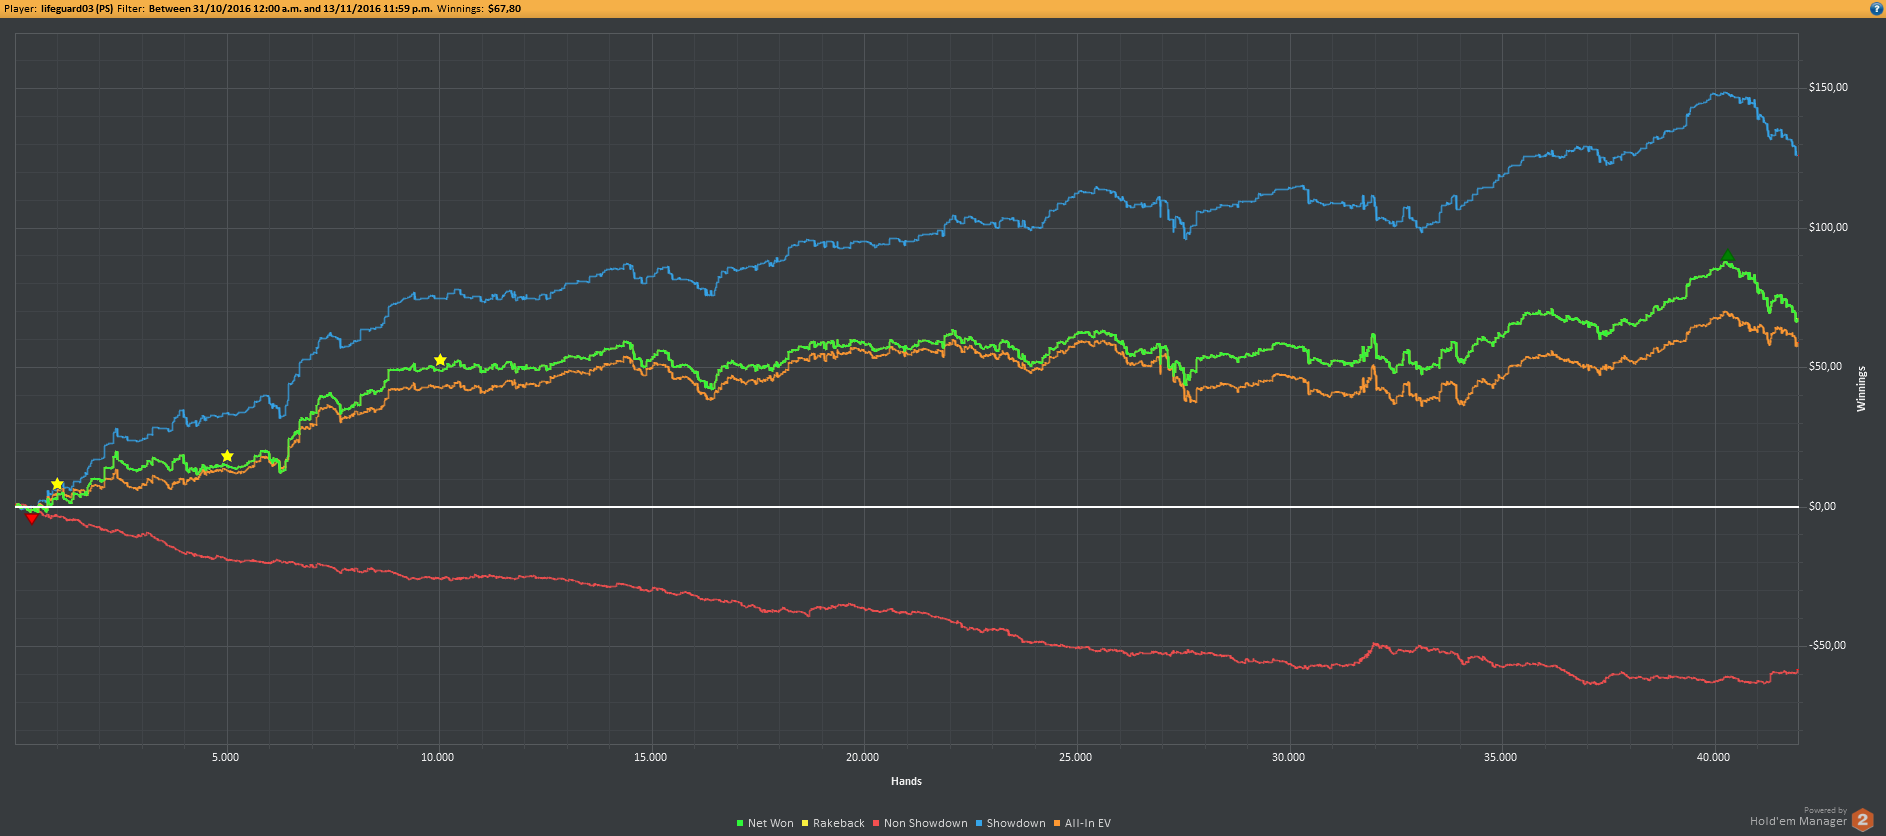Screen dimensions: 1886x836
Task: Click the "15.000" x-axis label
Action: pos(650,758)
